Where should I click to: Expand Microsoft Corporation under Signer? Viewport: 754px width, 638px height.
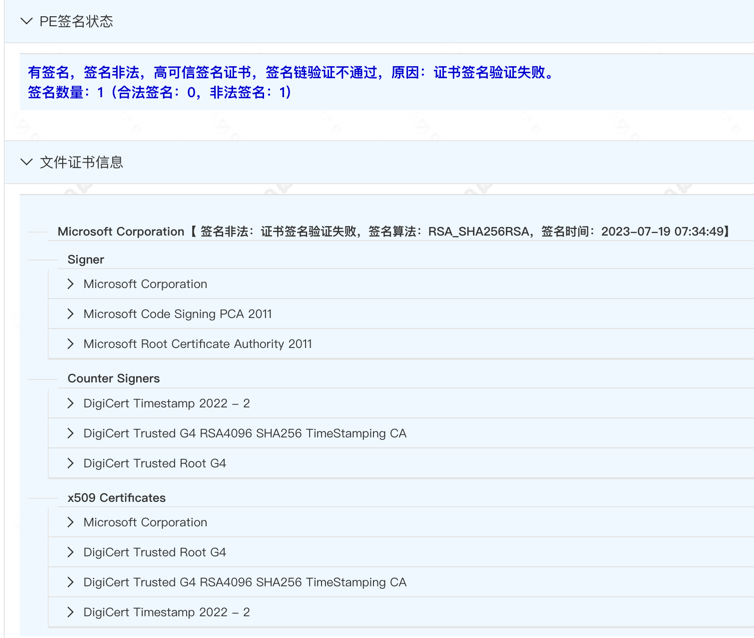(71, 284)
